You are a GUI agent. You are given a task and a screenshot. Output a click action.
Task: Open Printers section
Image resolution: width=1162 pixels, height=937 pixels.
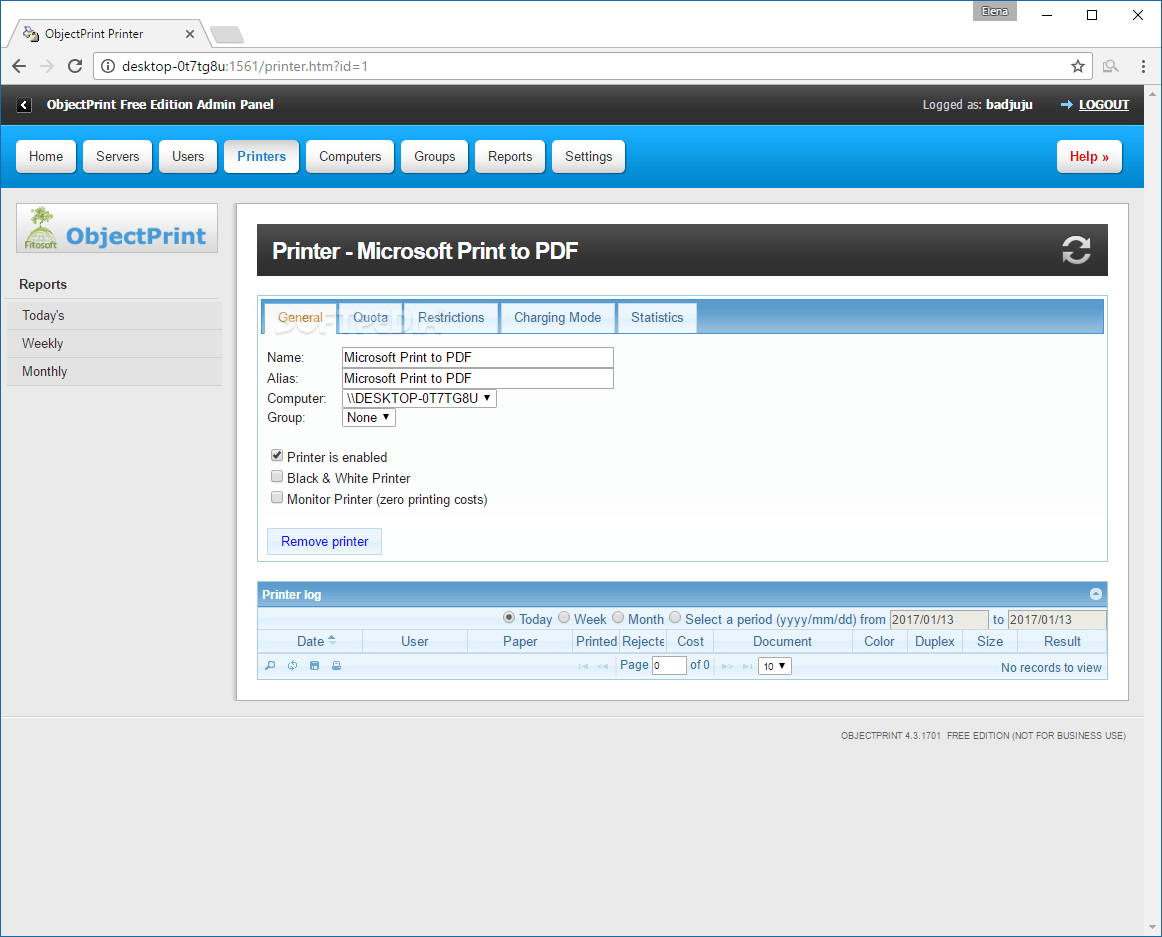tap(262, 156)
